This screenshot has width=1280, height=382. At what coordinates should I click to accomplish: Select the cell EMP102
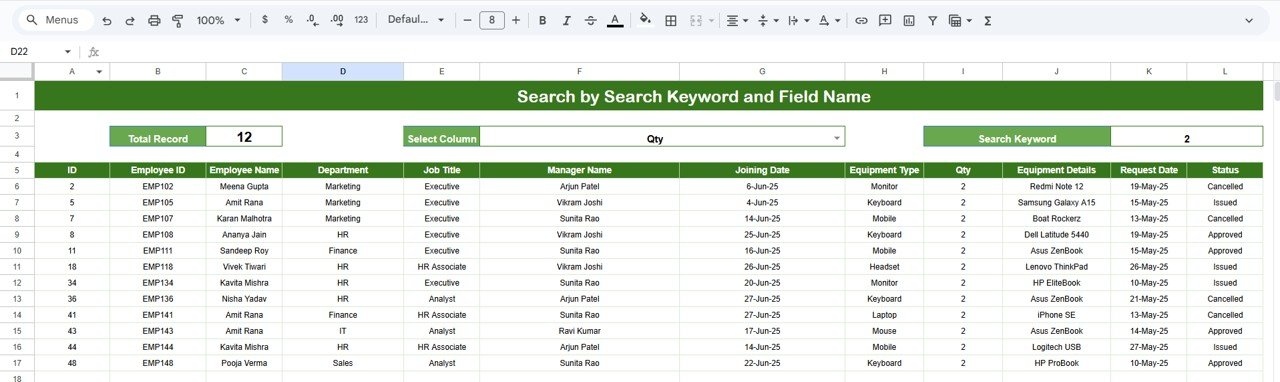158,186
